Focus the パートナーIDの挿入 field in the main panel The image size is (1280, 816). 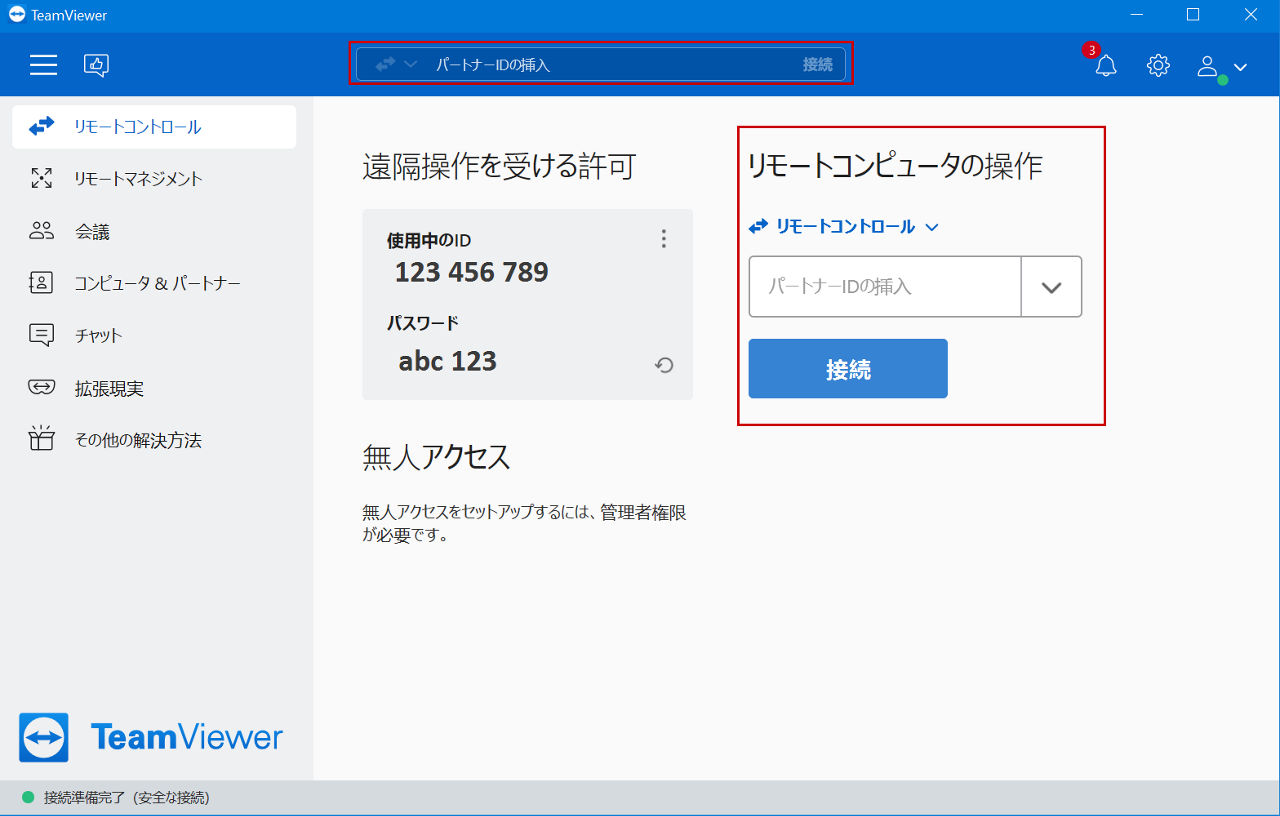tap(885, 287)
